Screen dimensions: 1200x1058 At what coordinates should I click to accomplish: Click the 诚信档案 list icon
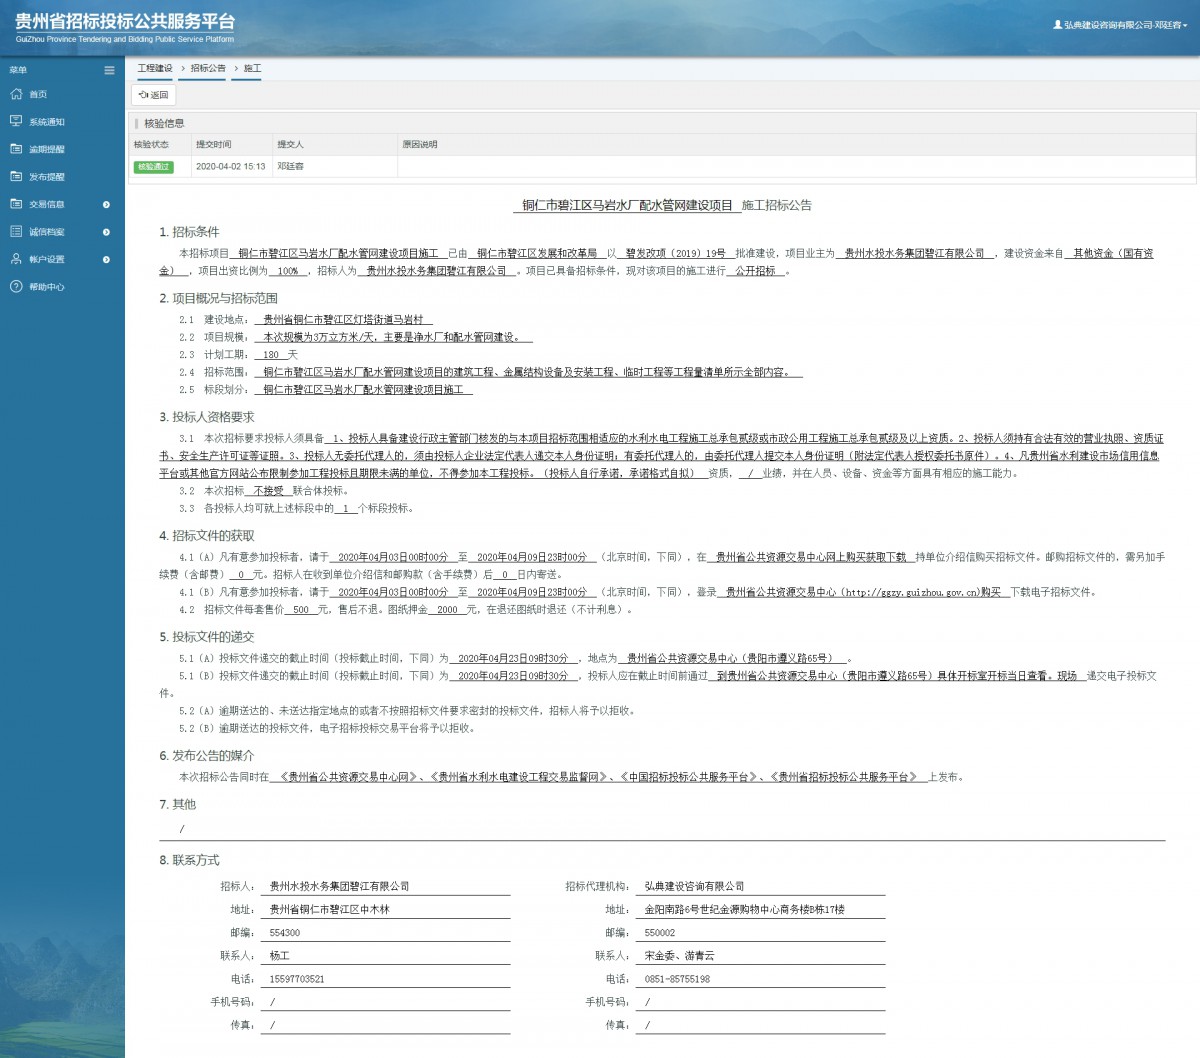click(16, 231)
